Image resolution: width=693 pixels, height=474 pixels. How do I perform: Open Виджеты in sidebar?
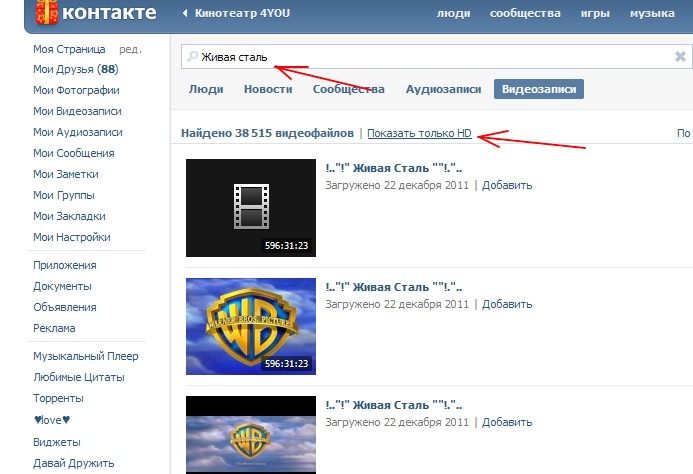(x=57, y=442)
